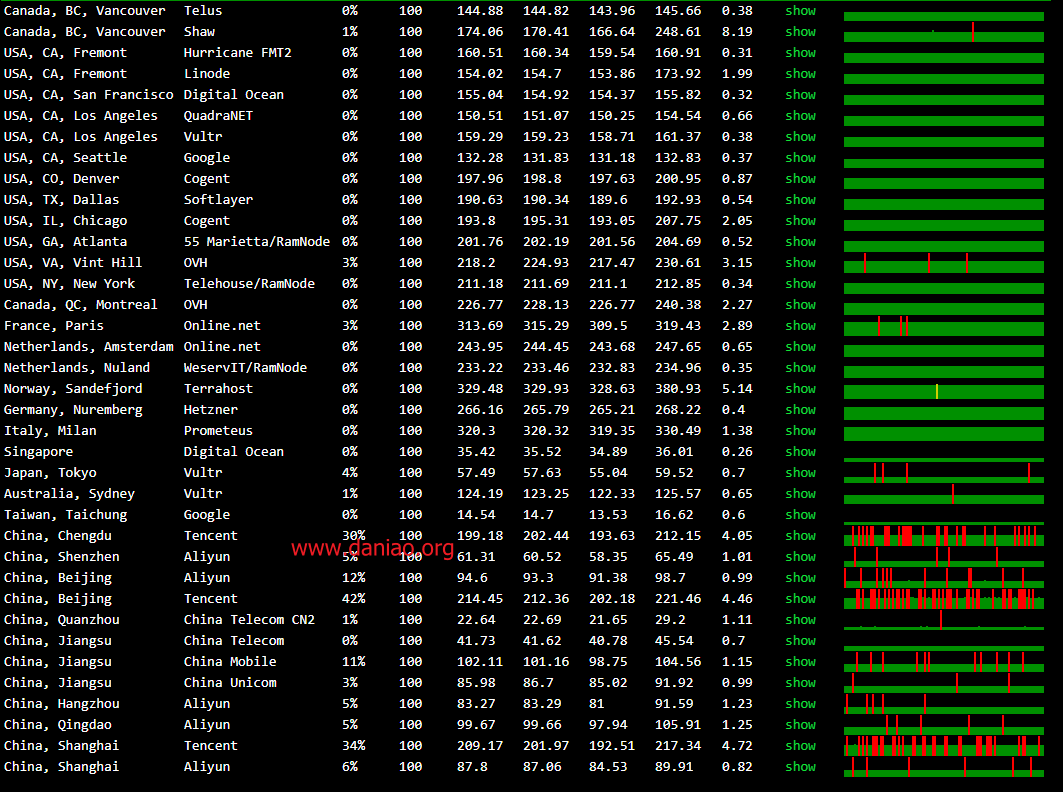Click the Vint Hill OVH latency graph
Screen dimensions: 1063x792
(x=944, y=263)
